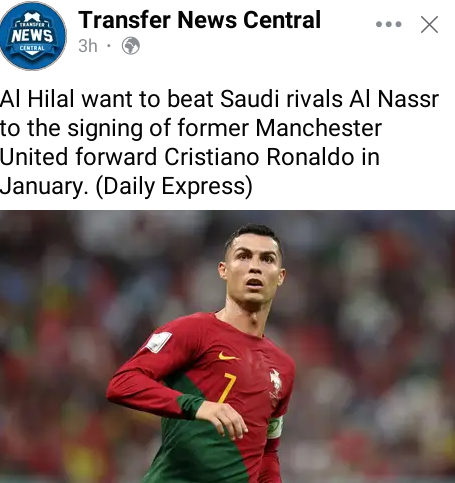Screen dimensions: 455x483
Task: Click the Portugal crest on the shirt
Action: (275, 382)
